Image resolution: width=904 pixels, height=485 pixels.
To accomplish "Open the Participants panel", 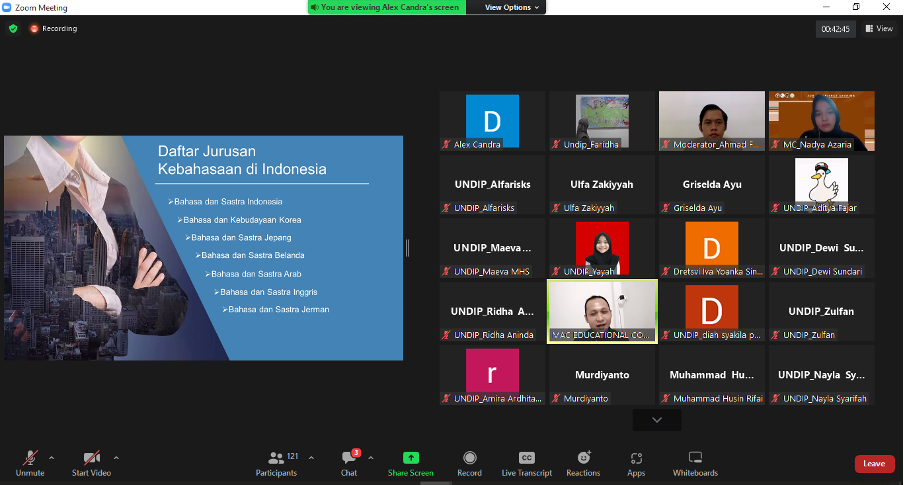I will [276, 462].
